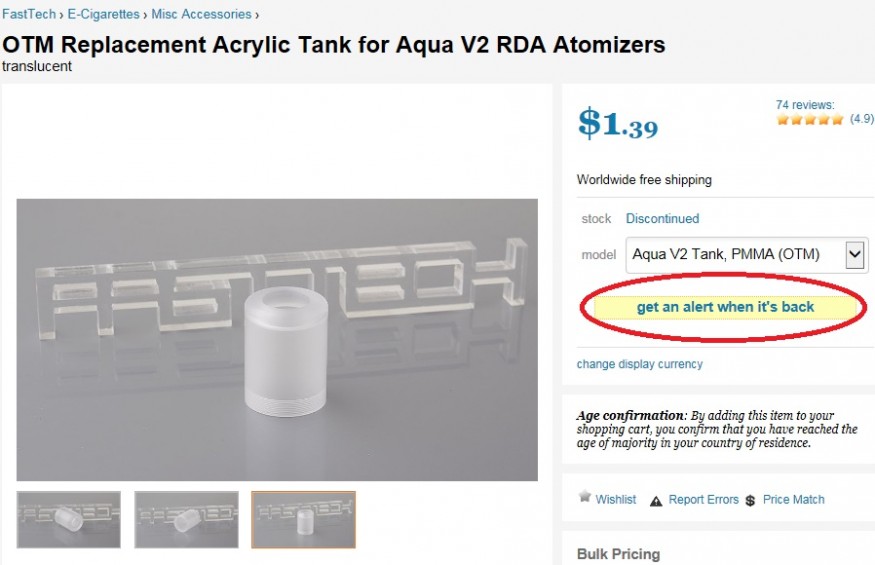Click the five-star rating icons
The width and height of the screenshot is (875, 565).
tap(810, 119)
